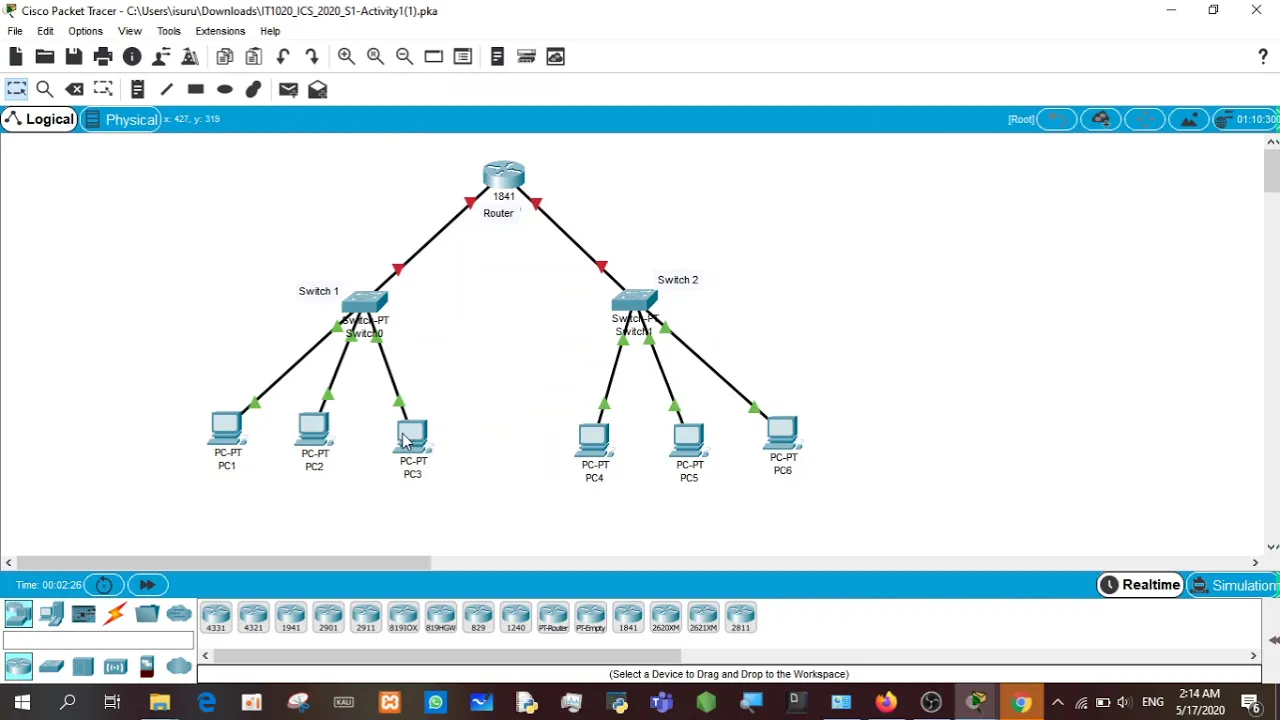Add a simple PDU envelope
This screenshot has height=720, width=1280.
288,90
